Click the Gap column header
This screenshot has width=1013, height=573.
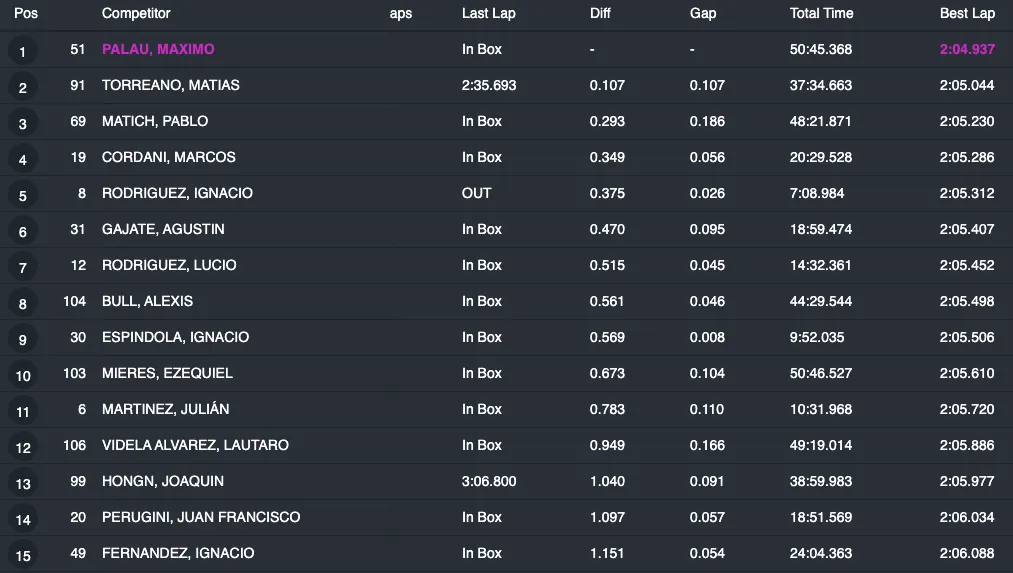click(x=703, y=14)
